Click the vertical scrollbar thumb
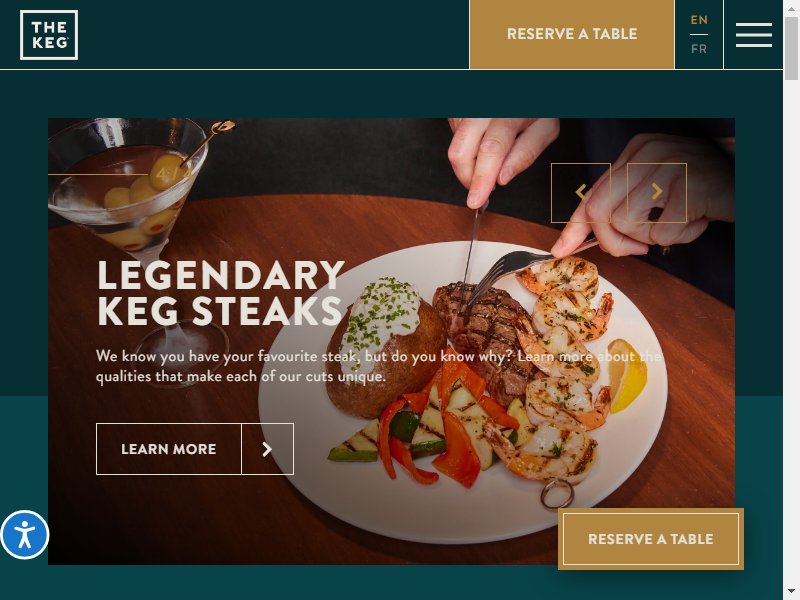 [791, 48]
